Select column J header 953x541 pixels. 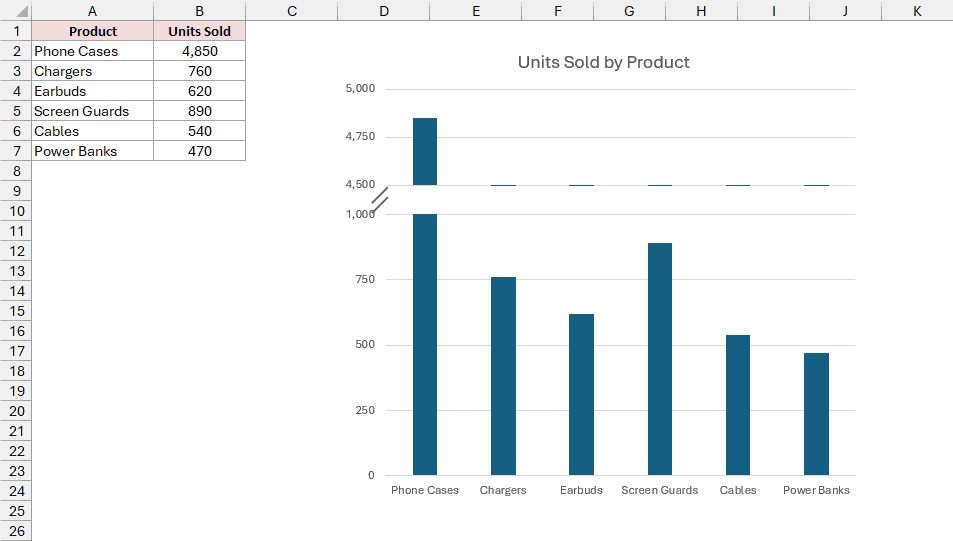845,10
